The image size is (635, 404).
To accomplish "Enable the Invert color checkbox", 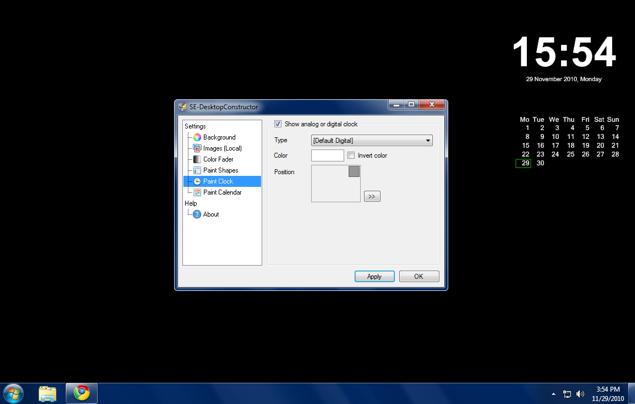I will pos(351,156).
